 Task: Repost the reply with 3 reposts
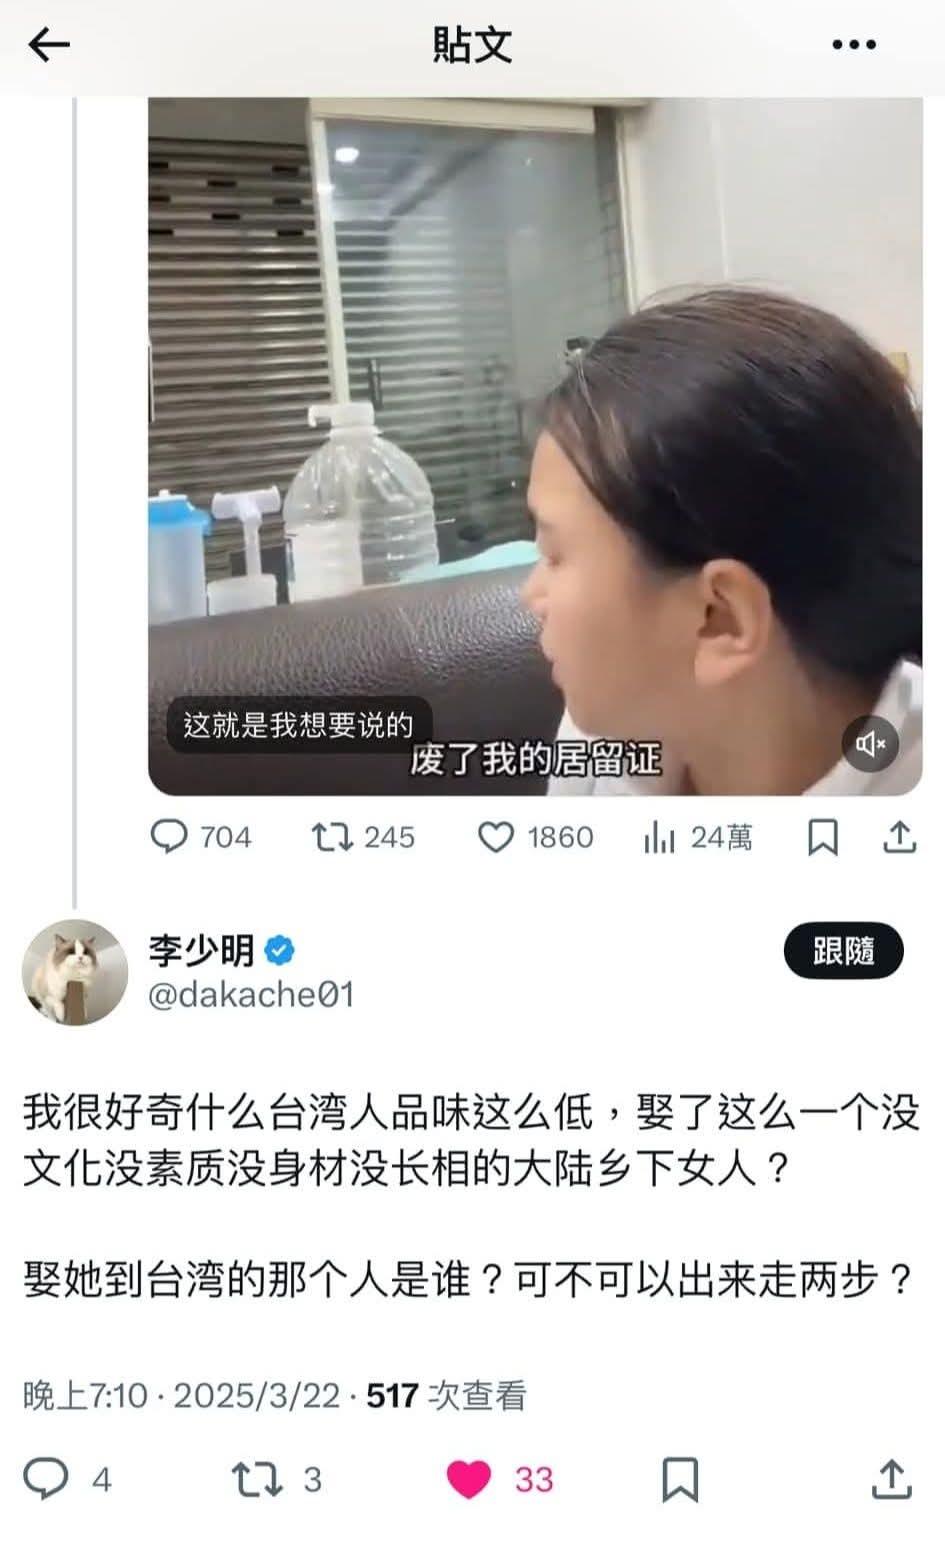click(x=277, y=1479)
